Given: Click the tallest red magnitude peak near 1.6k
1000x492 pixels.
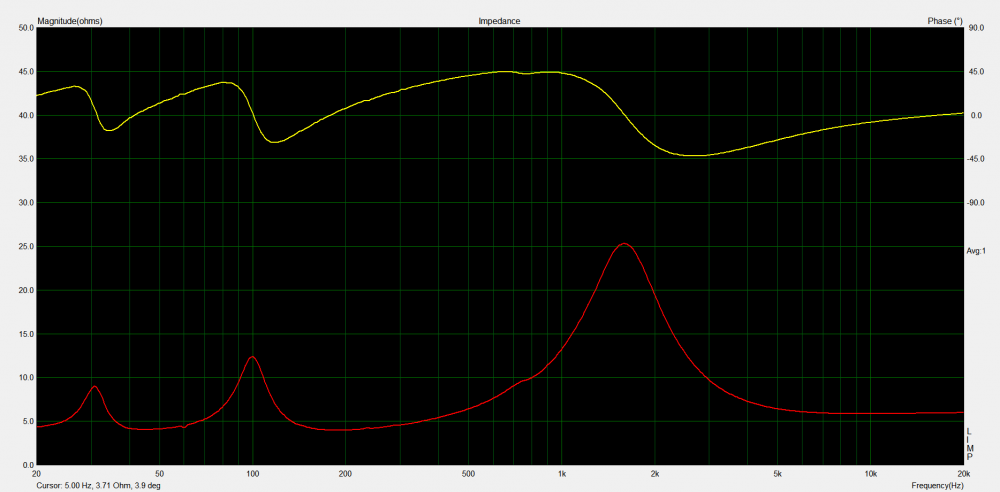Looking at the screenshot, I should [x=624, y=244].
